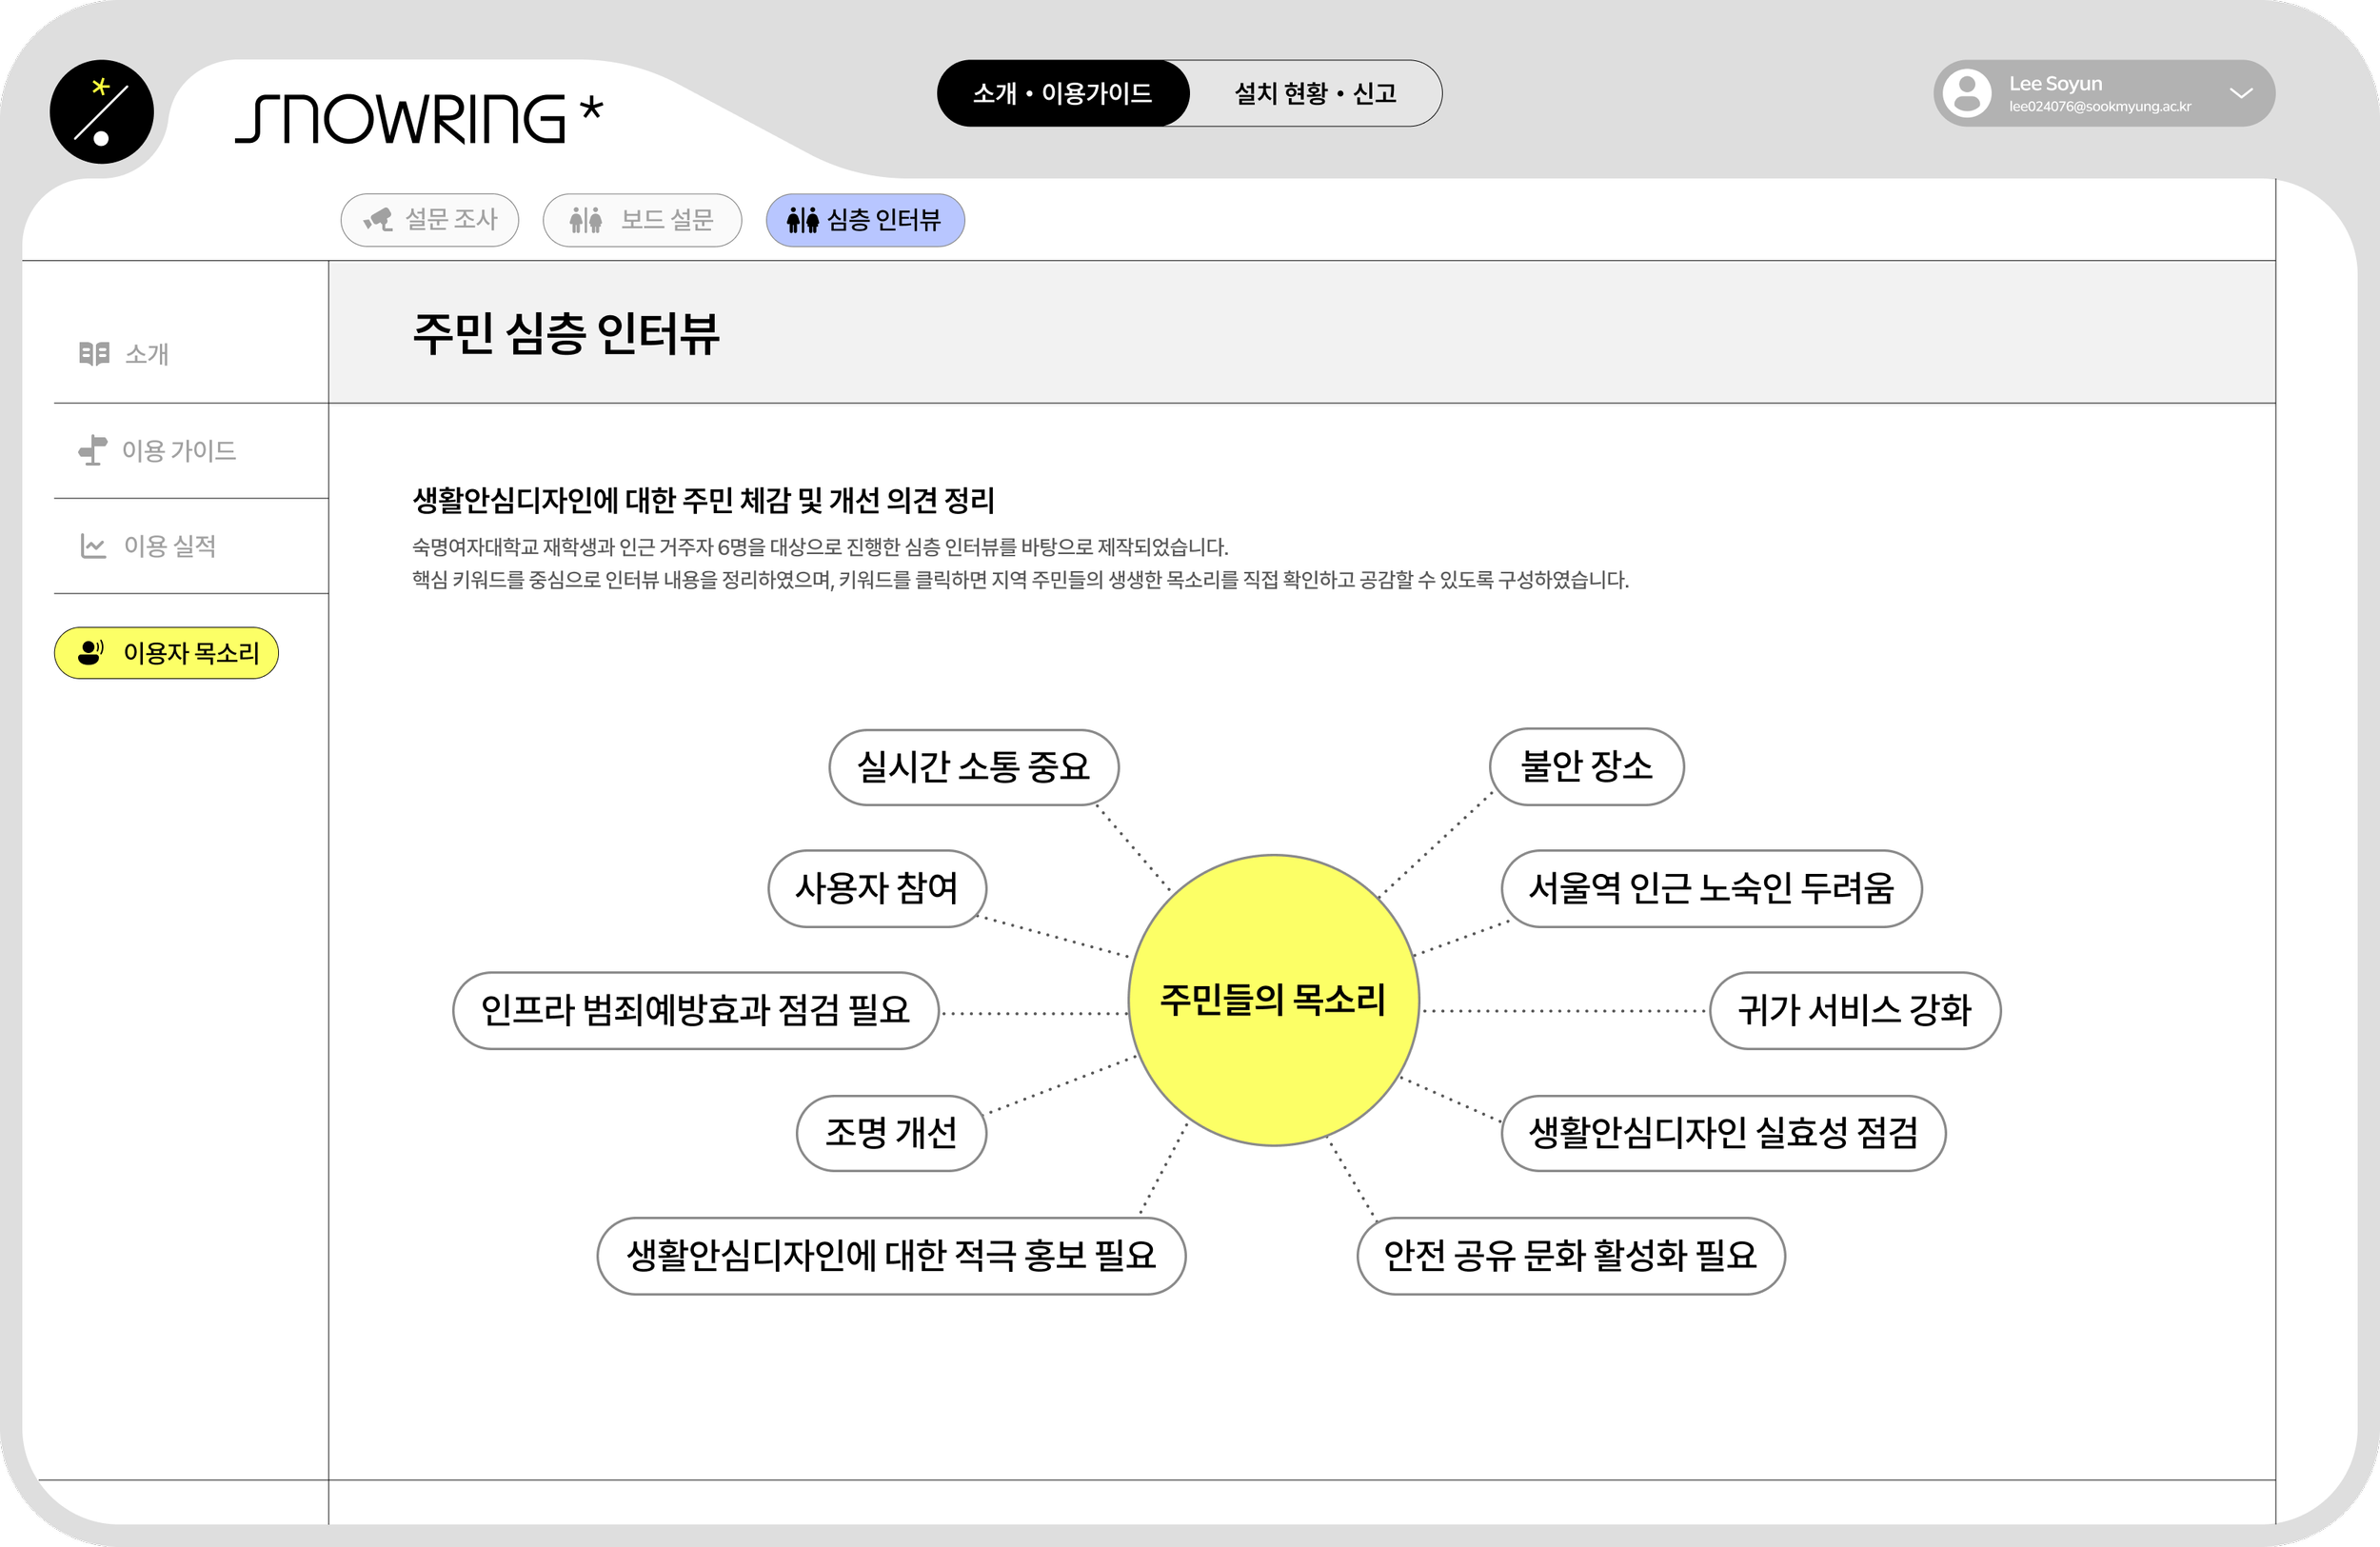Click the people icon in 보드 설문

click(x=585, y=219)
